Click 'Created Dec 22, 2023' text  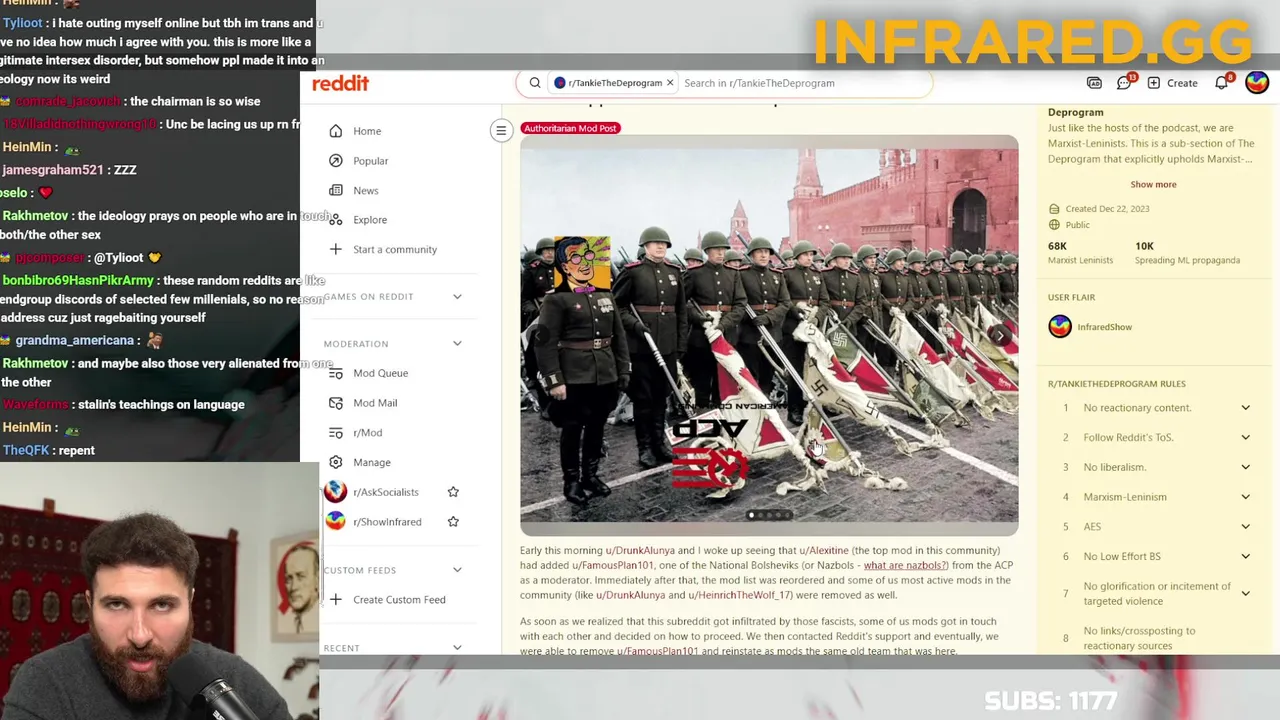(x=1107, y=209)
